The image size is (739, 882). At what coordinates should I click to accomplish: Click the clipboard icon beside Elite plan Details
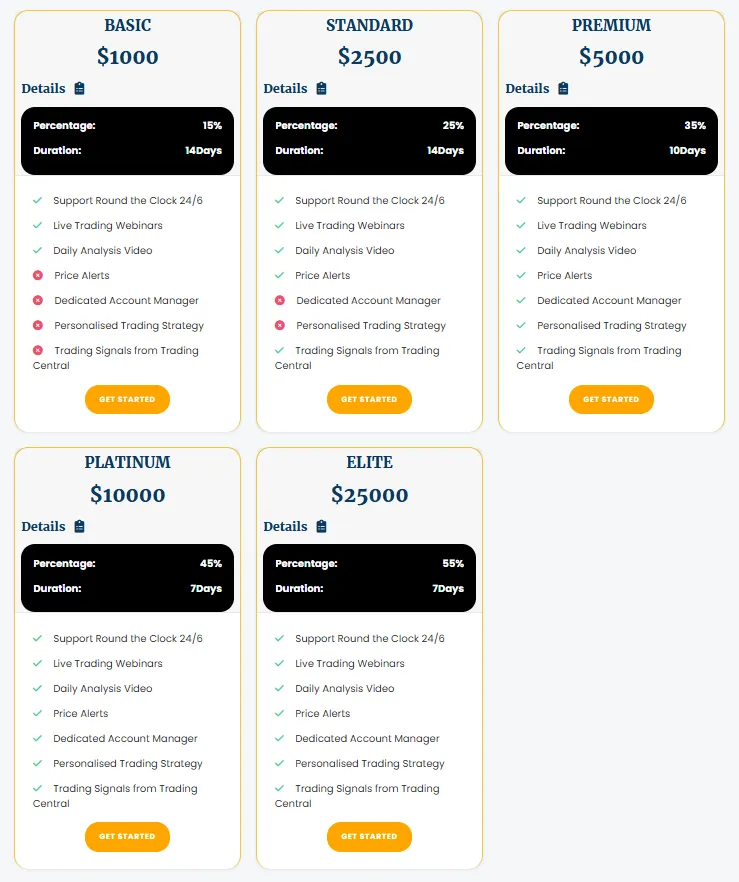point(321,526)
